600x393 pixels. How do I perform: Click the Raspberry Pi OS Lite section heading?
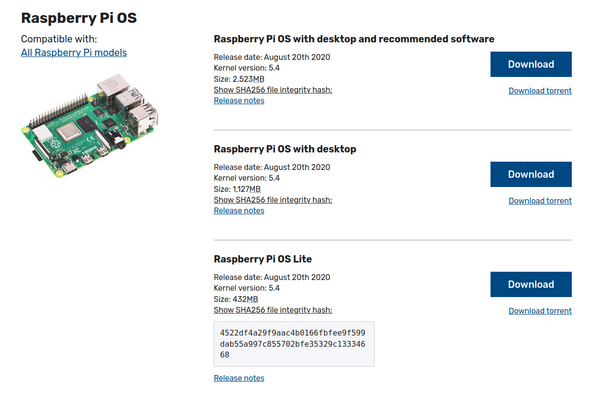coord(262,259)
